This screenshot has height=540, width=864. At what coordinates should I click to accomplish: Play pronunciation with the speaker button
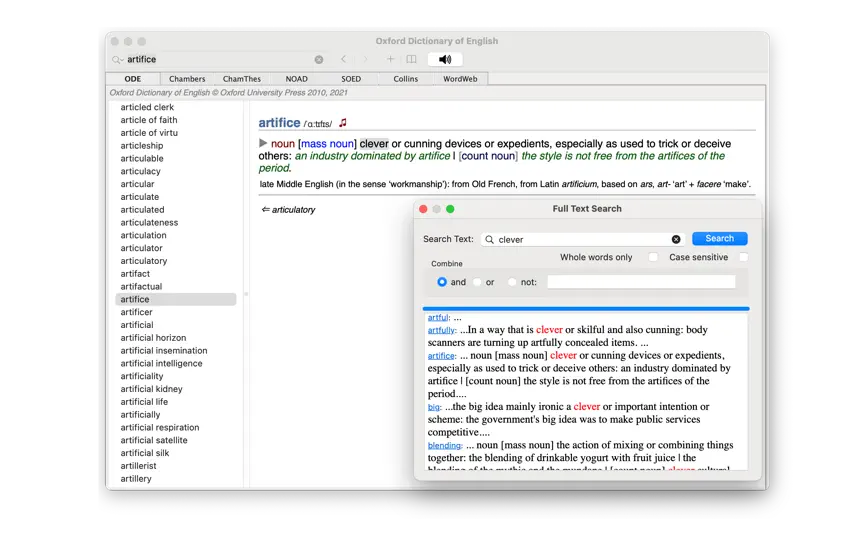point(445,59)
